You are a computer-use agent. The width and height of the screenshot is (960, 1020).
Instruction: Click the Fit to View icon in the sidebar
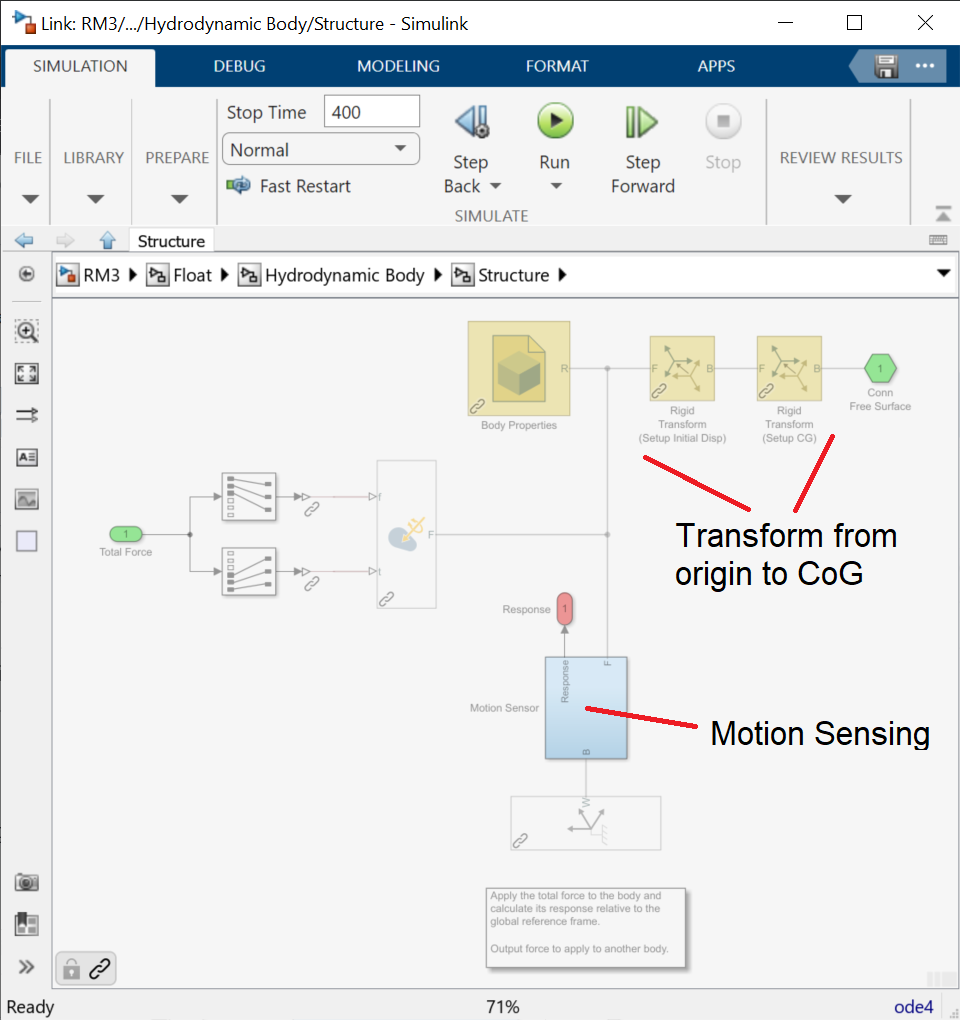pyautogui.click(x=27, y=373)
